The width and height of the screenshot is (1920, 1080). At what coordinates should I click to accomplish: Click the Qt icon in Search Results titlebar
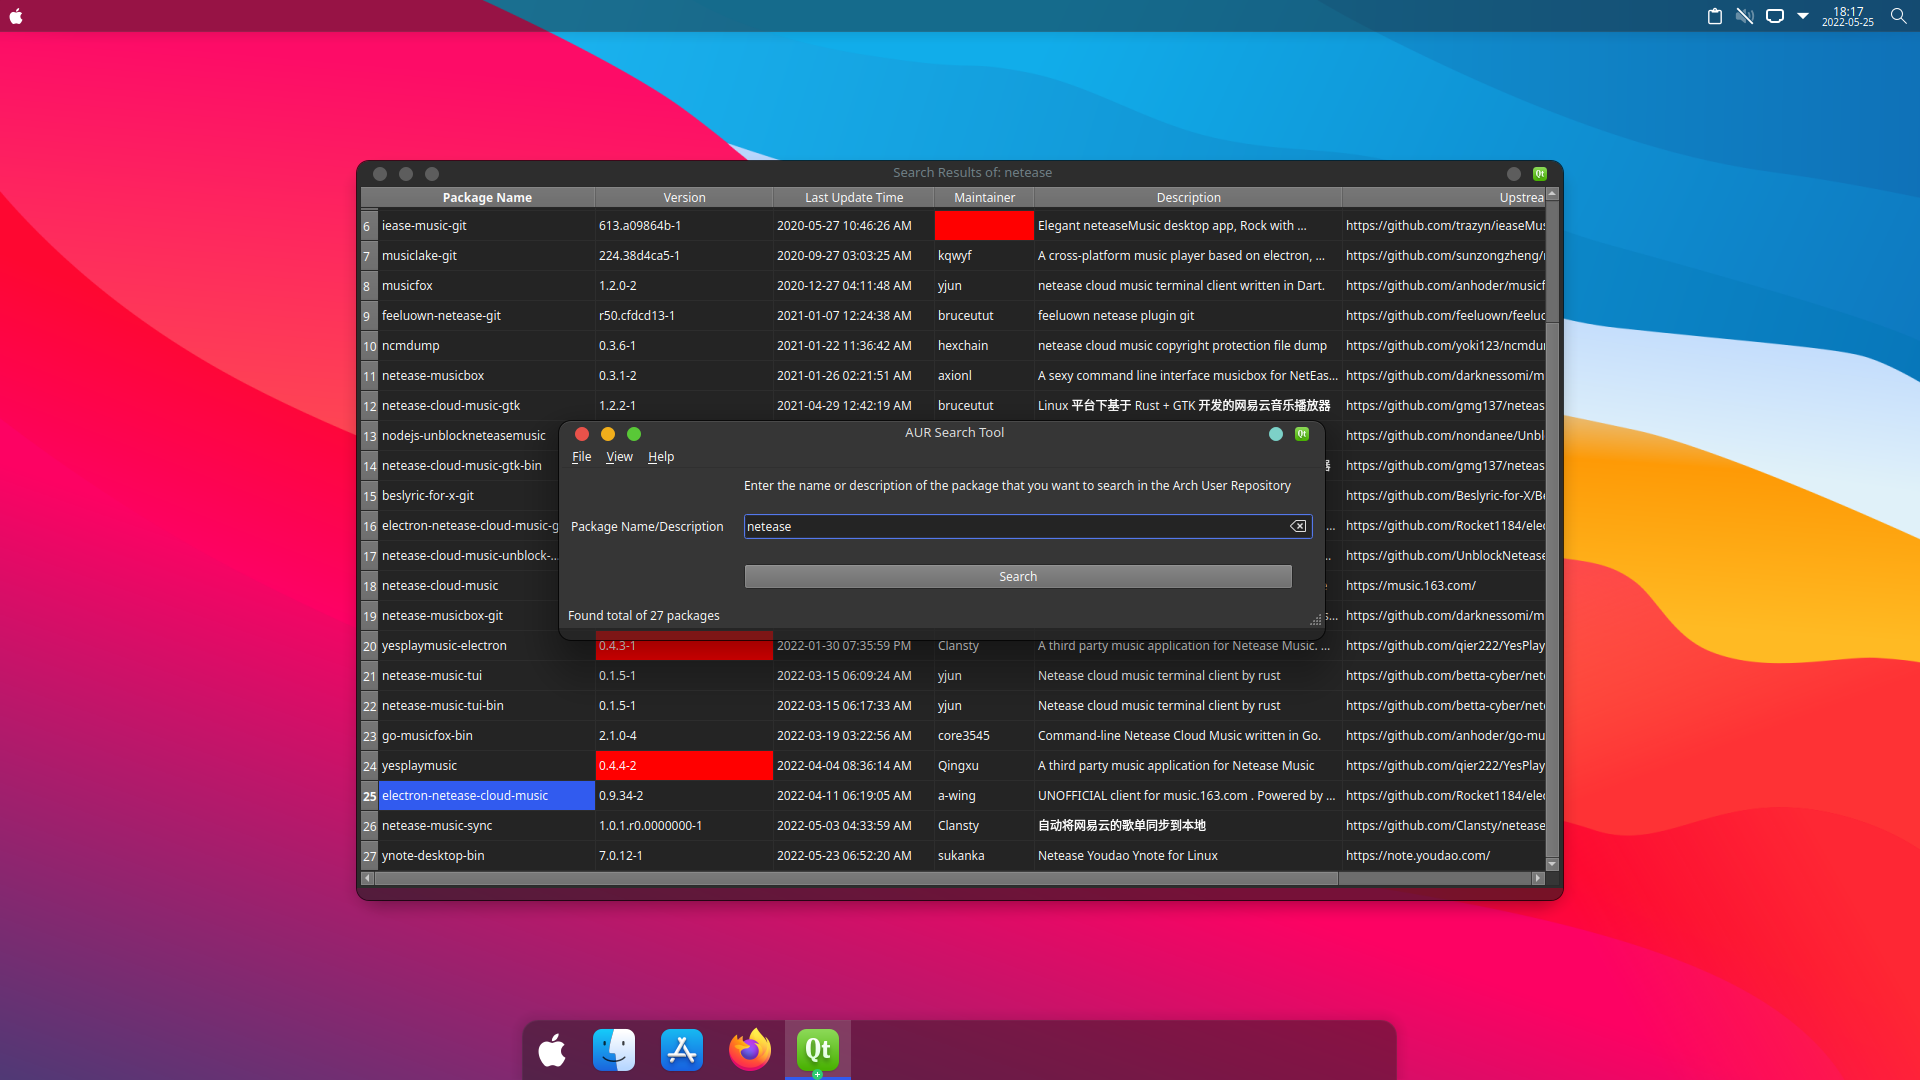[1540, 174]
